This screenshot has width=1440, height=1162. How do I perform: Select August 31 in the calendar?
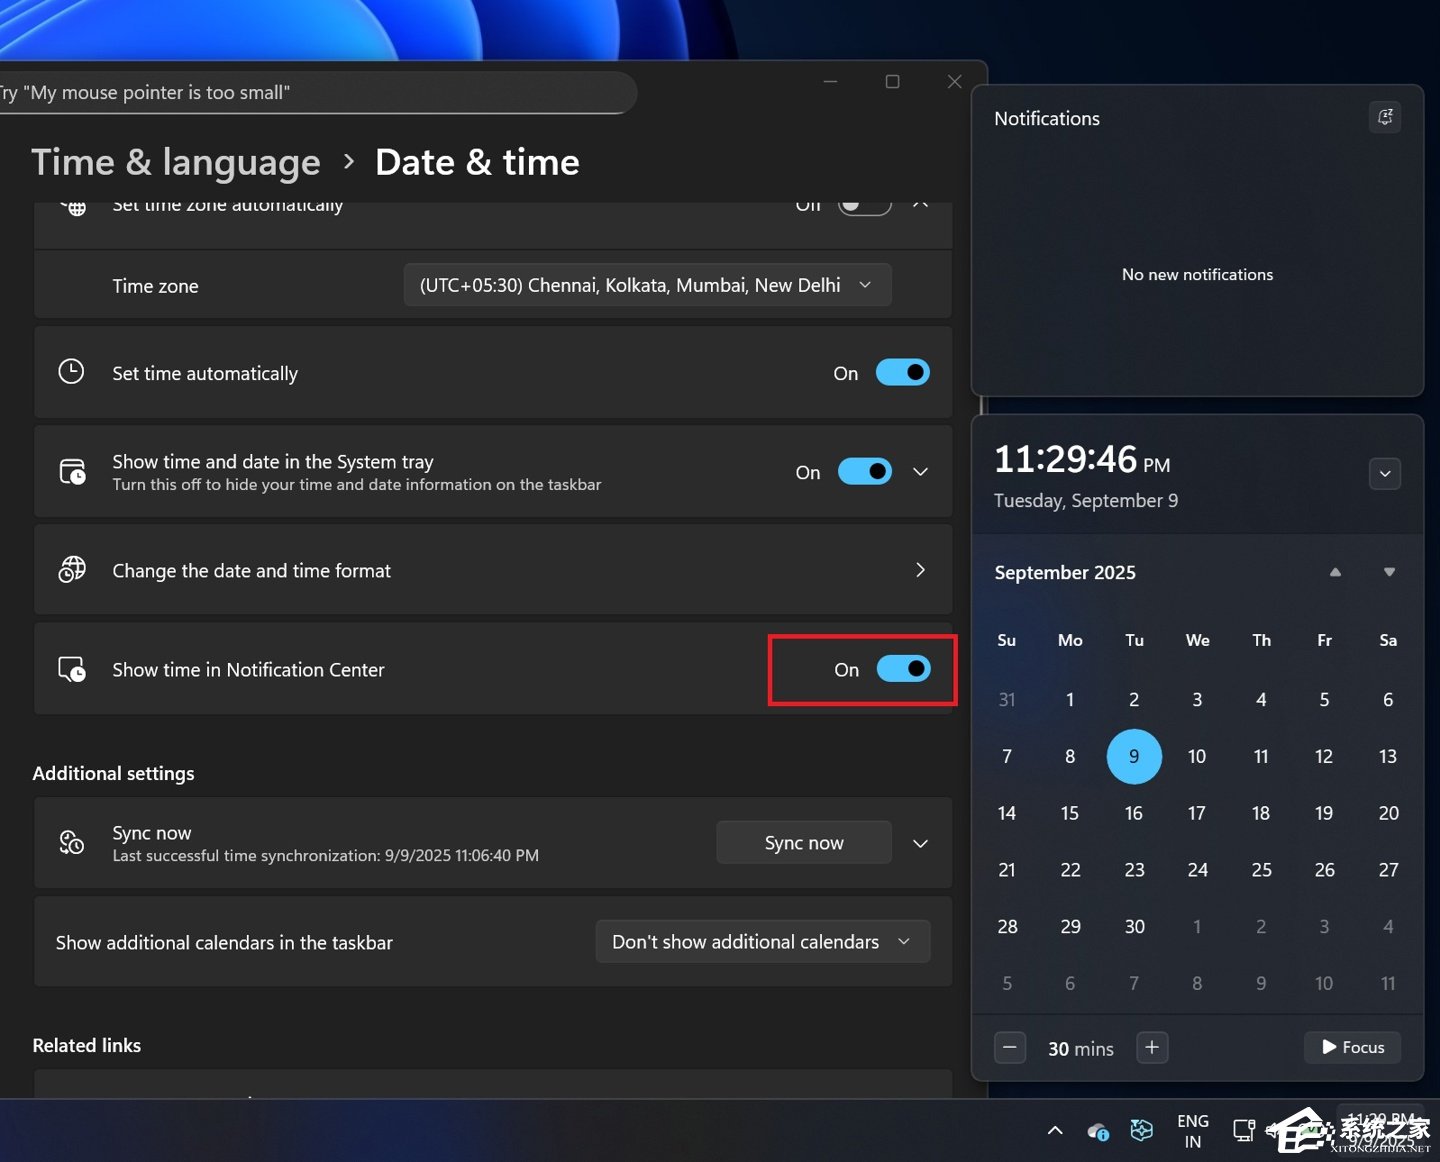click(x=1007, y=699)
